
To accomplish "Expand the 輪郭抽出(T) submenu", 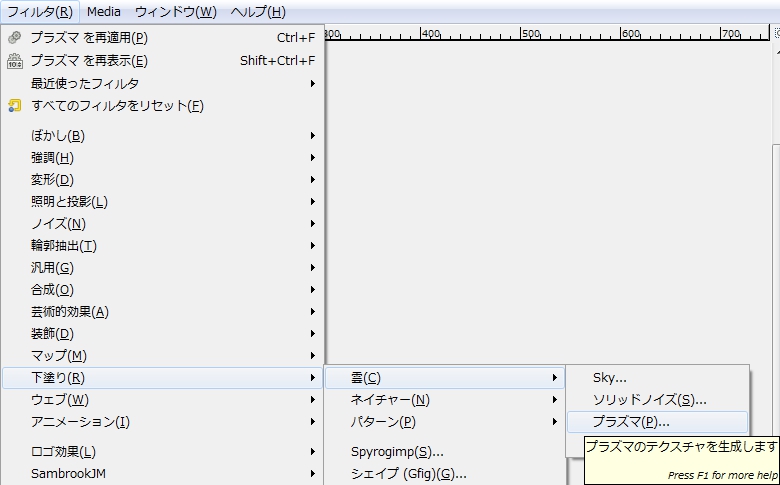I will (x=163, y=246).
